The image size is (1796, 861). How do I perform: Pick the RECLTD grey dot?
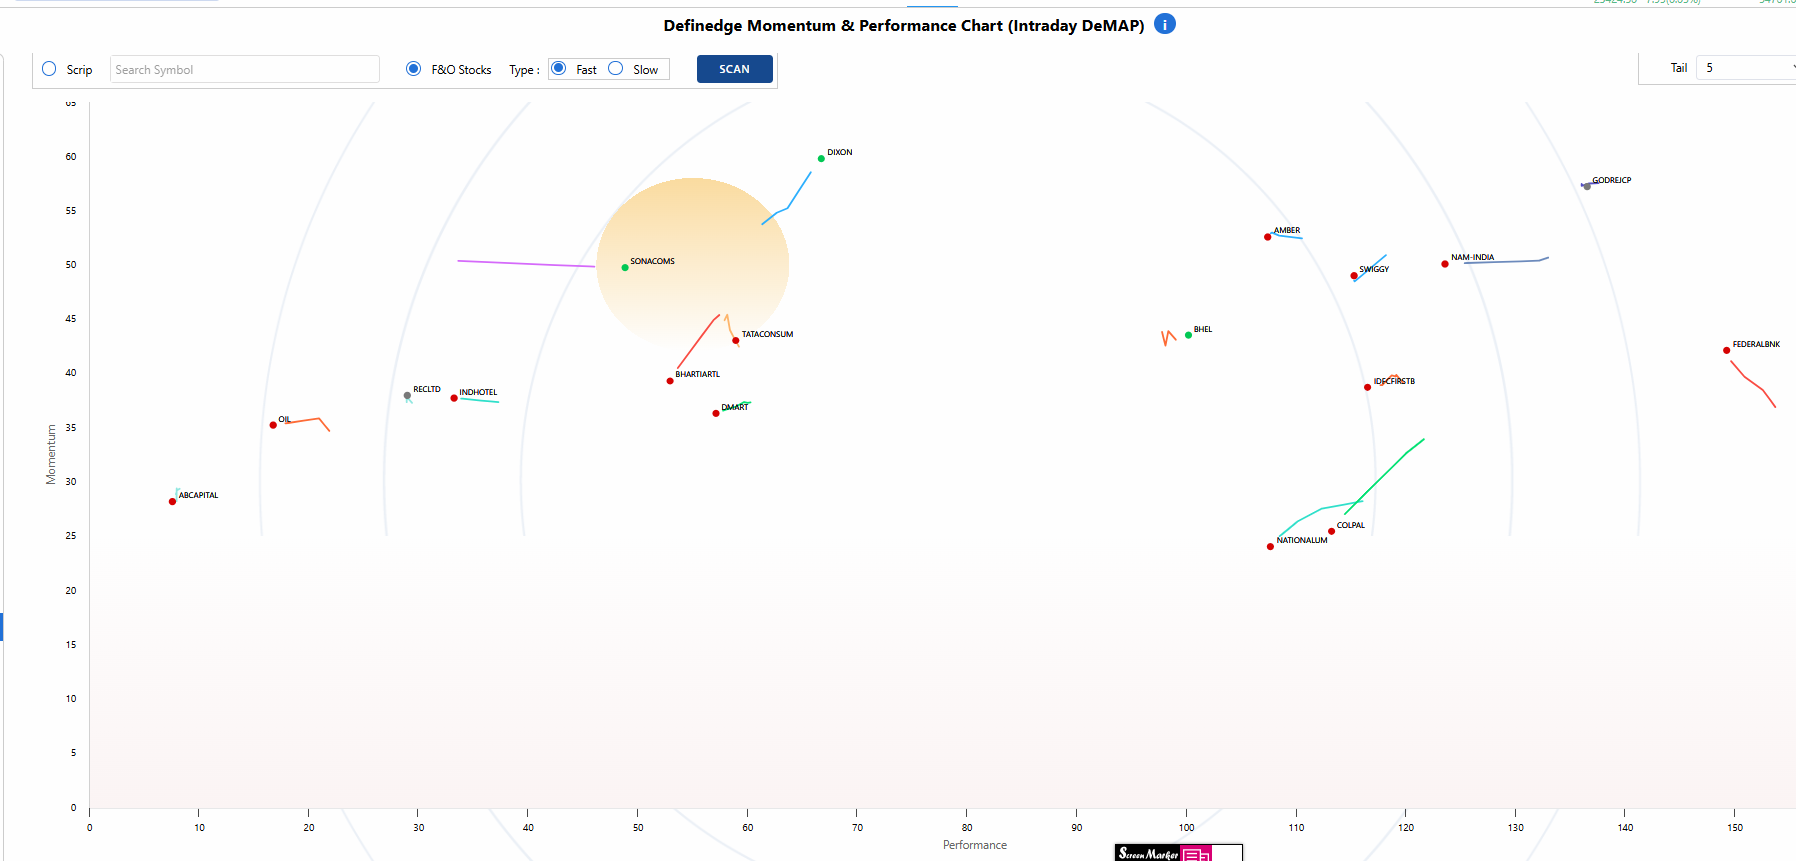[x=407, y=395]
